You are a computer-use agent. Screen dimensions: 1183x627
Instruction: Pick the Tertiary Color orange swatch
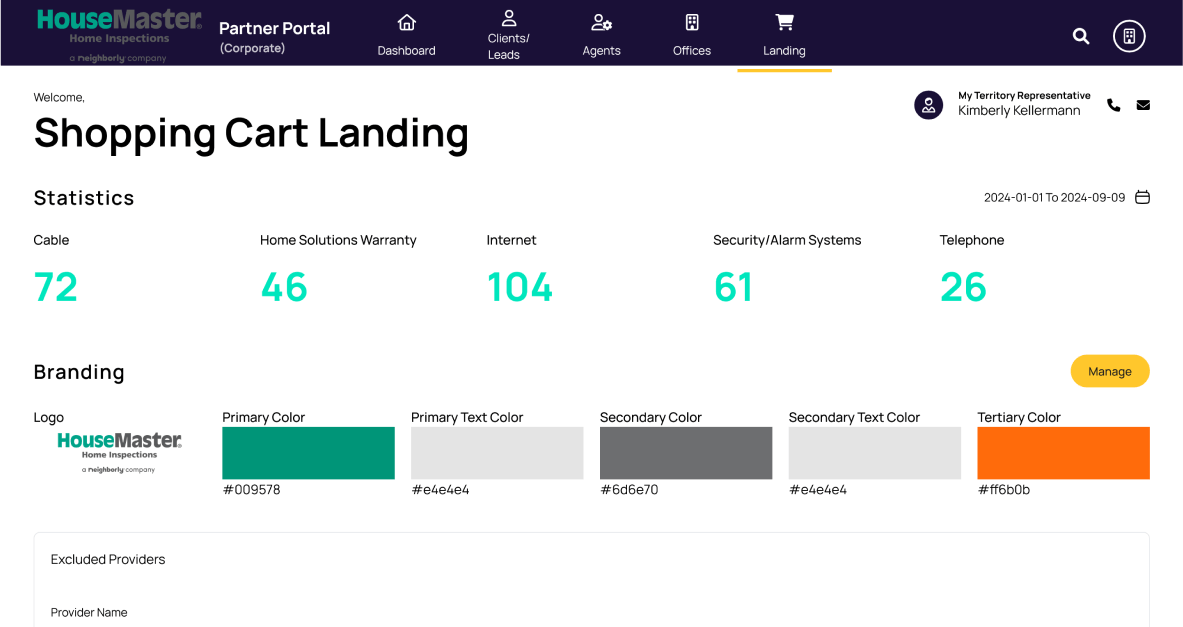pos(1063,452)
